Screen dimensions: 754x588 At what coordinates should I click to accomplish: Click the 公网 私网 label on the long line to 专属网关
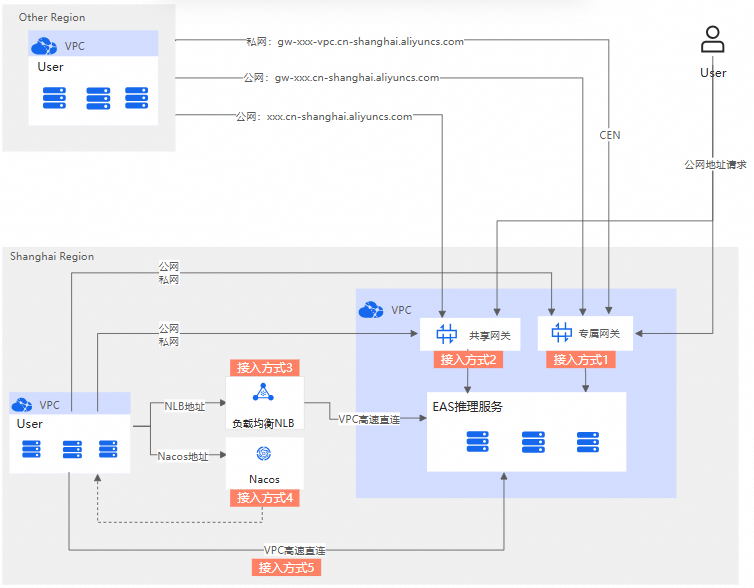coord(169,273)
